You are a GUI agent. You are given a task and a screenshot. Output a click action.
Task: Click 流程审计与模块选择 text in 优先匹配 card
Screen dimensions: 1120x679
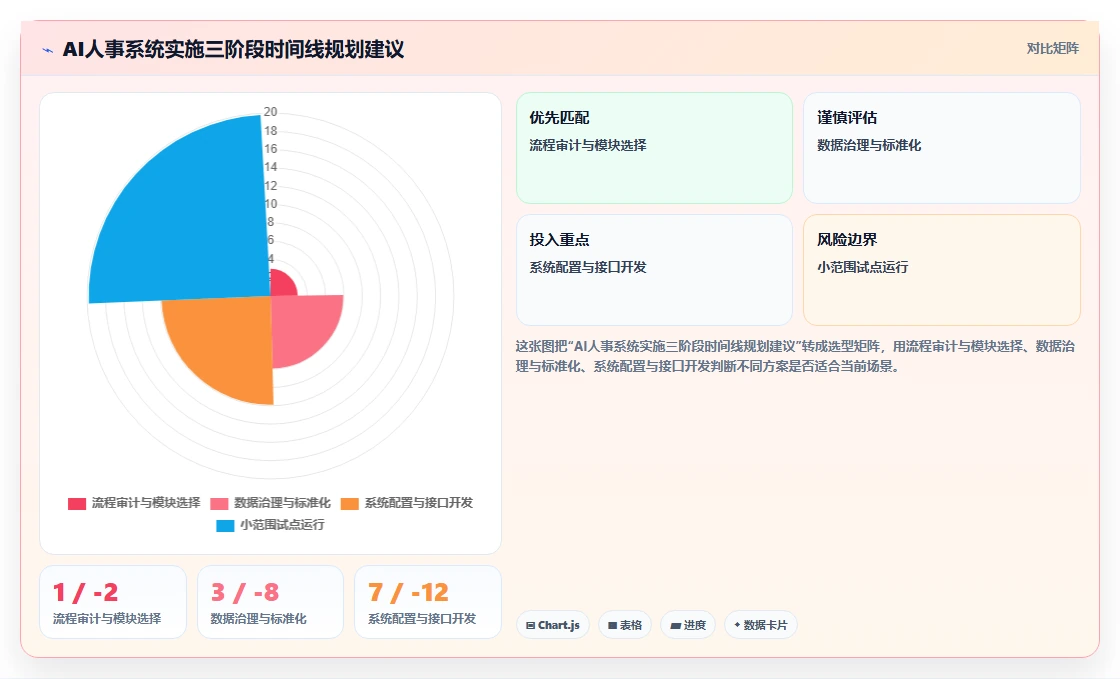click(588, 145)
